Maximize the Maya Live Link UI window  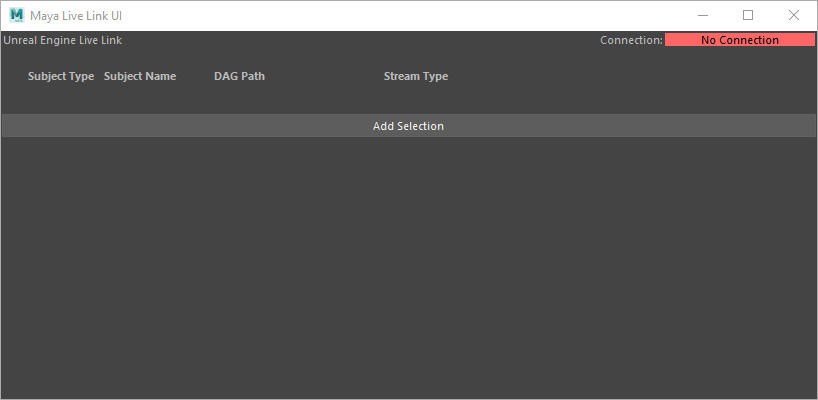(748, 15)
